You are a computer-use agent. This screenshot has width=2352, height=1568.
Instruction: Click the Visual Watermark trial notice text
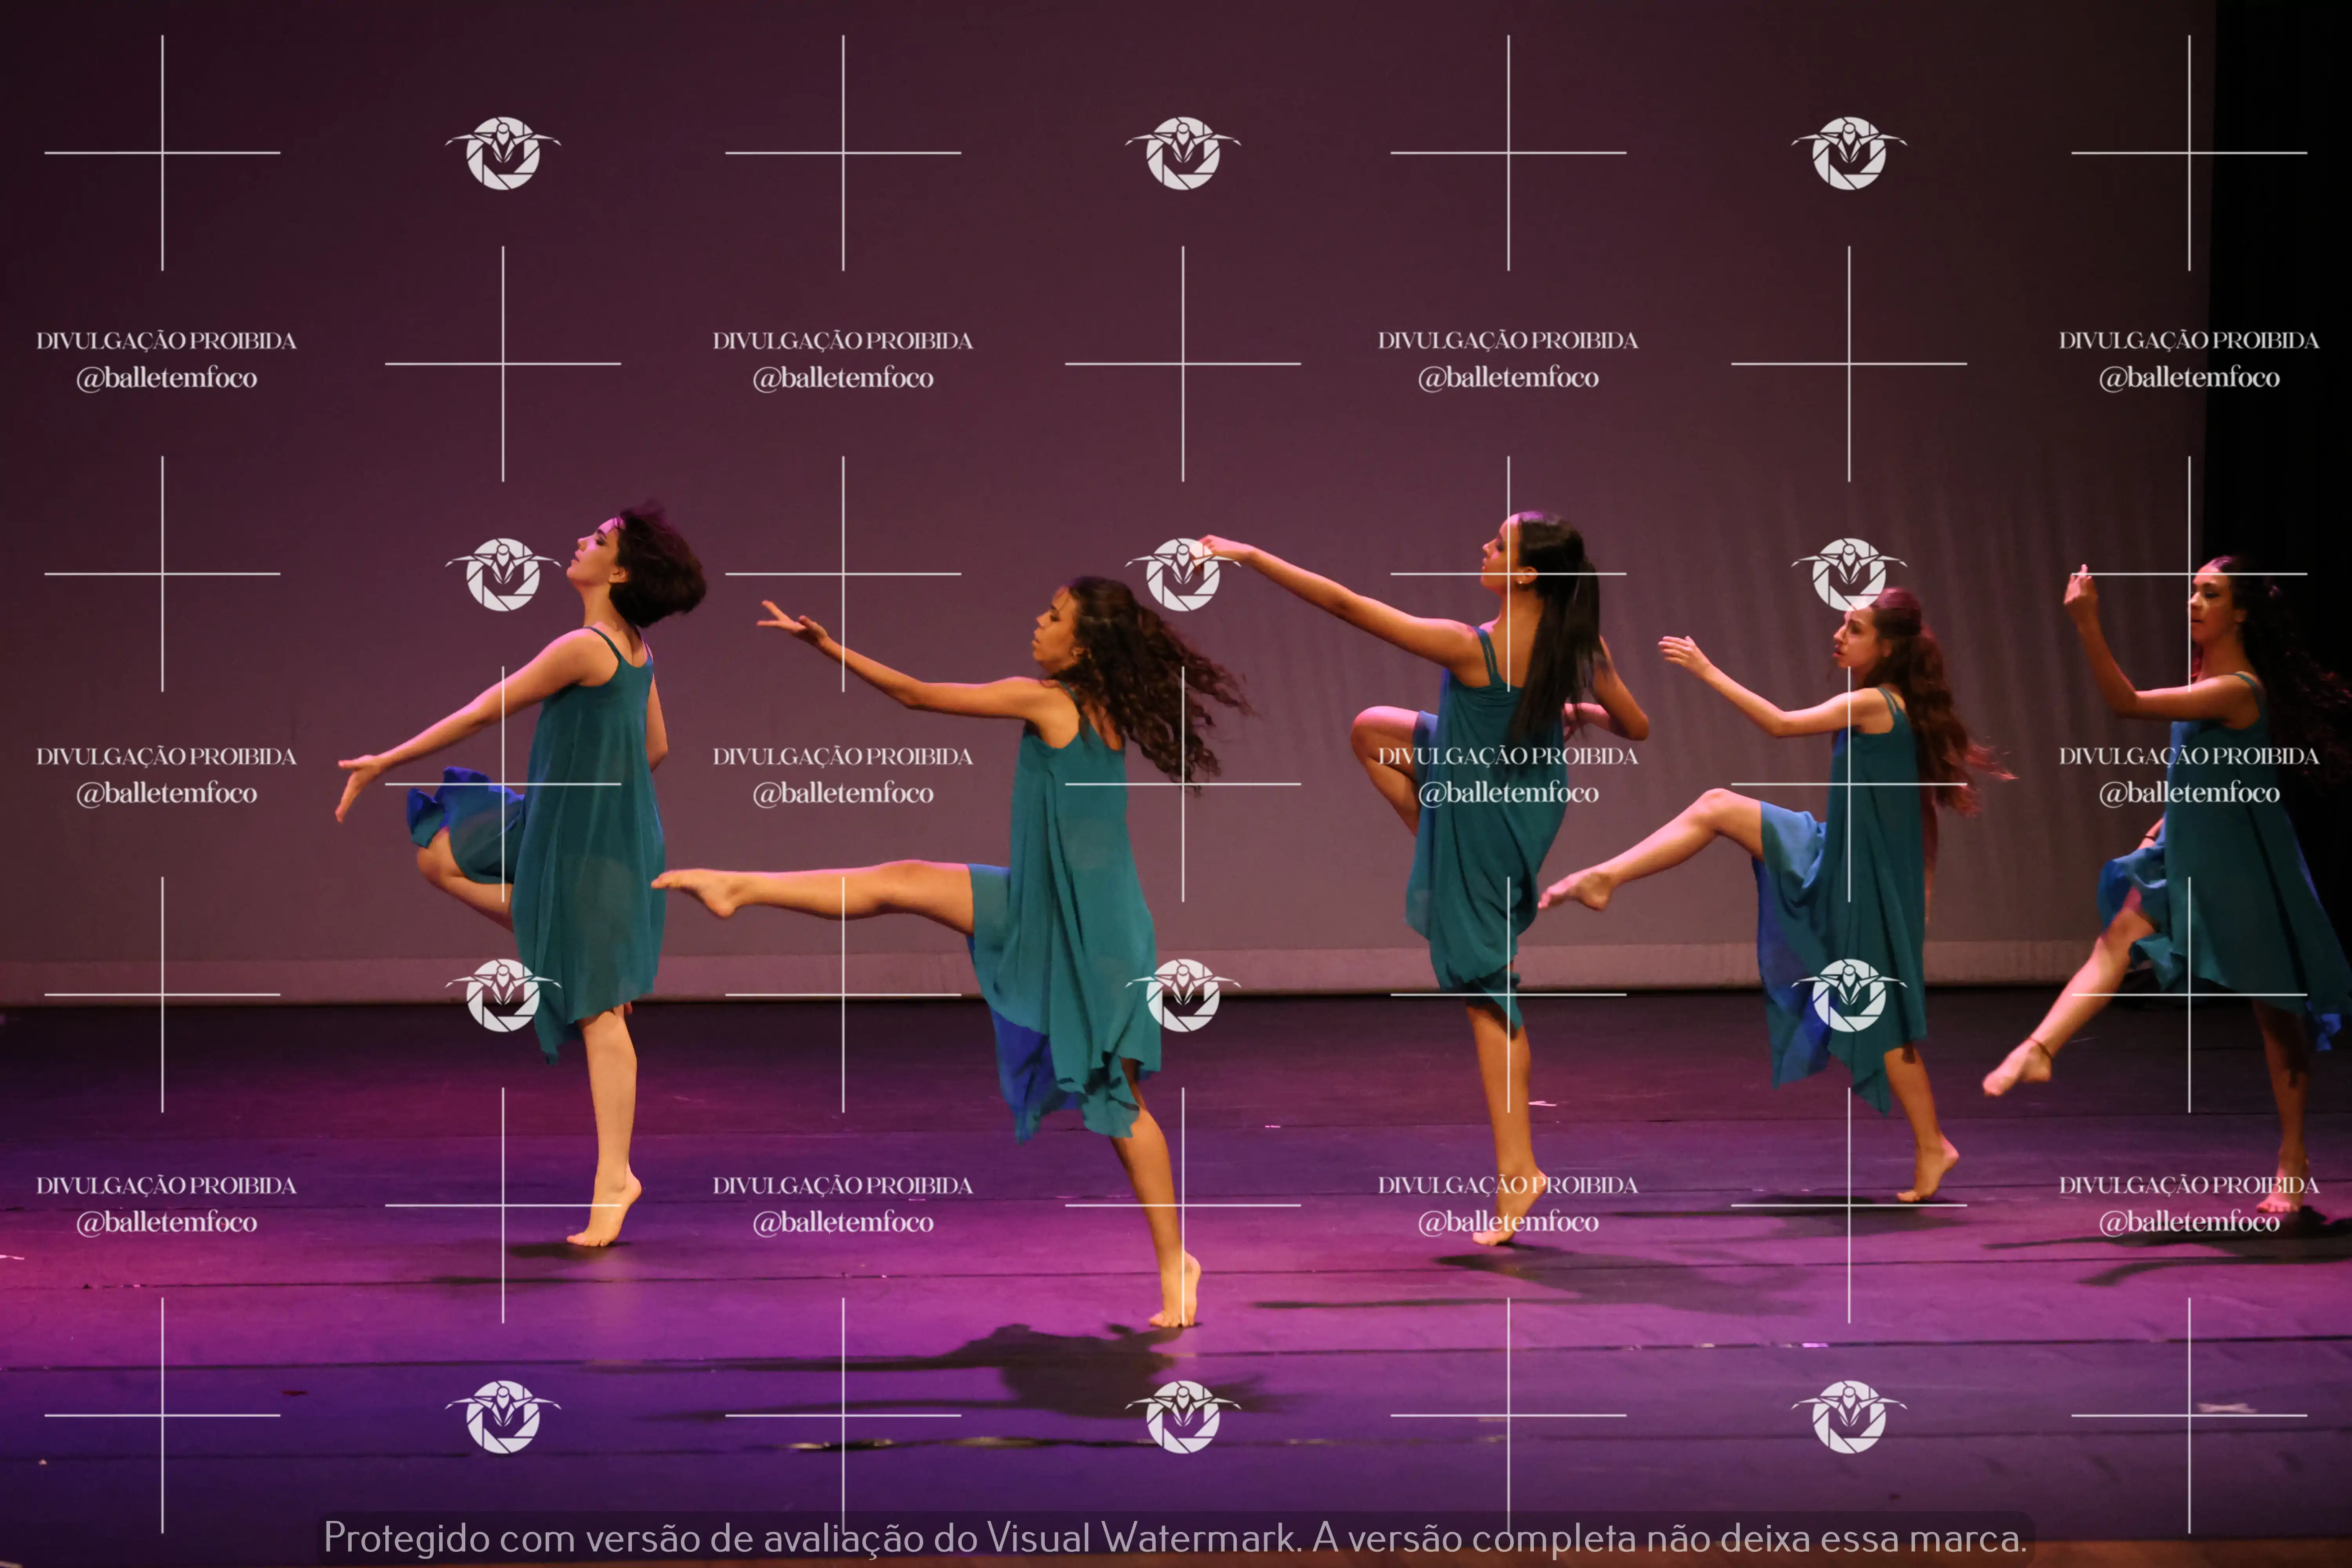pyautogui.click(x=1175, y=1537)
